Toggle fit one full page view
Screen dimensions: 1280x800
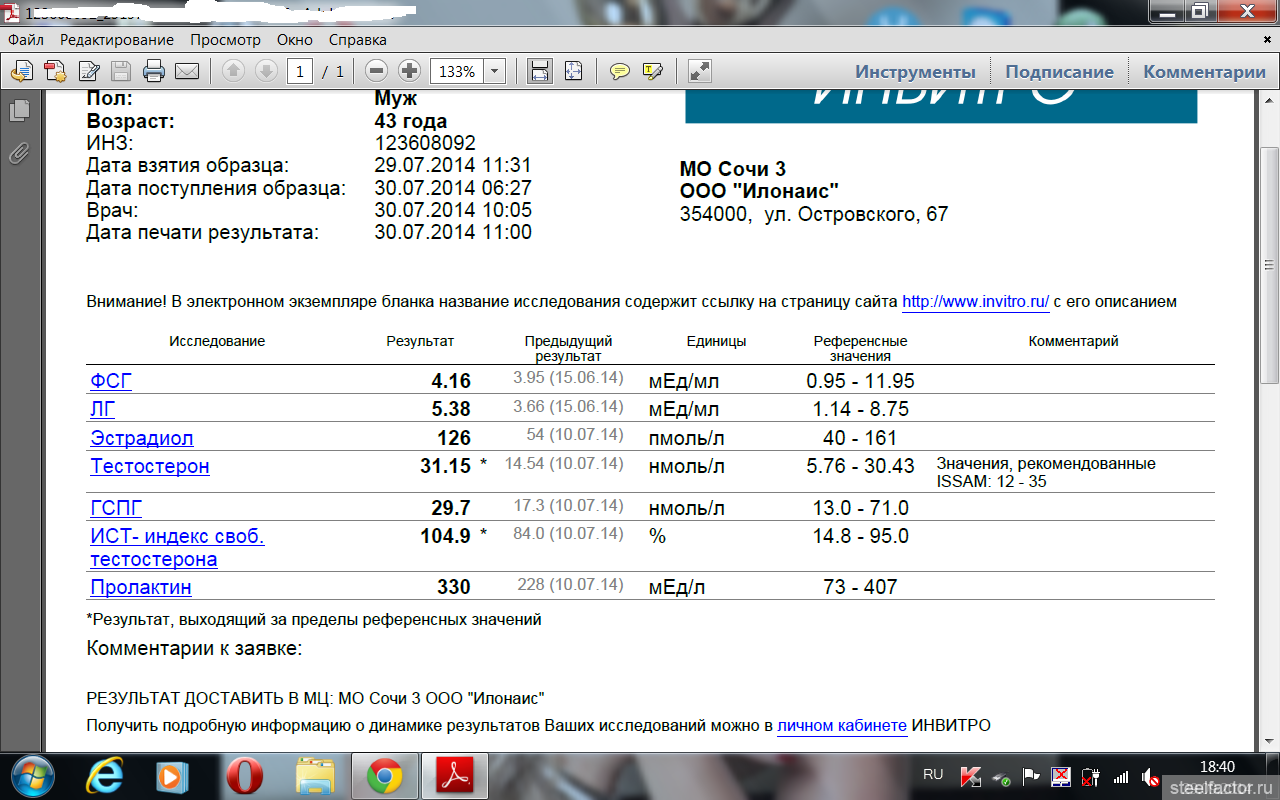pos(573,71)
